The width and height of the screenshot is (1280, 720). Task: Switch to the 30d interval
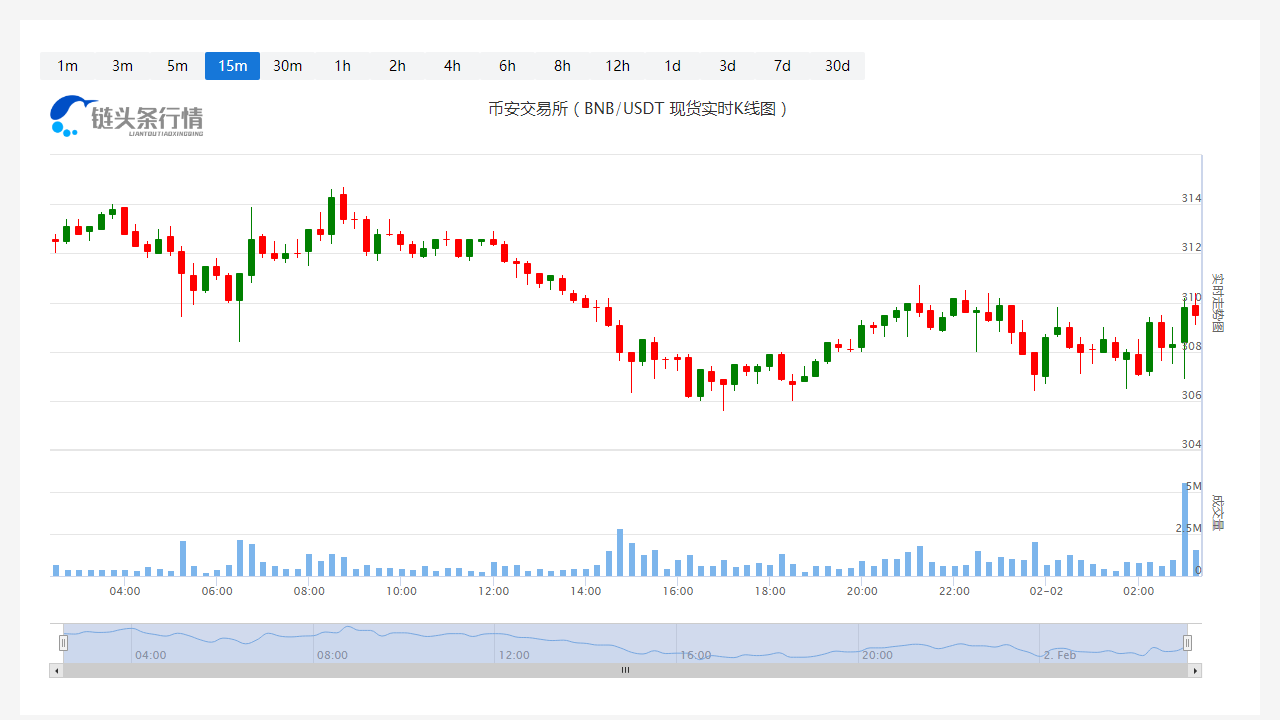[837, 66]
